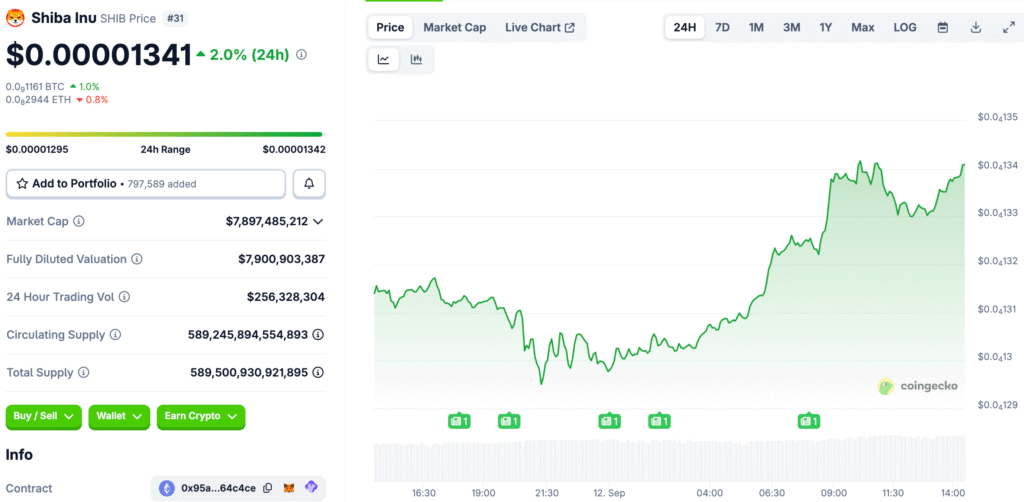Viewport: 1024px width, 502px height.
Task: Click Market Cap value $7,897,485,212
Action: (267, 221)
